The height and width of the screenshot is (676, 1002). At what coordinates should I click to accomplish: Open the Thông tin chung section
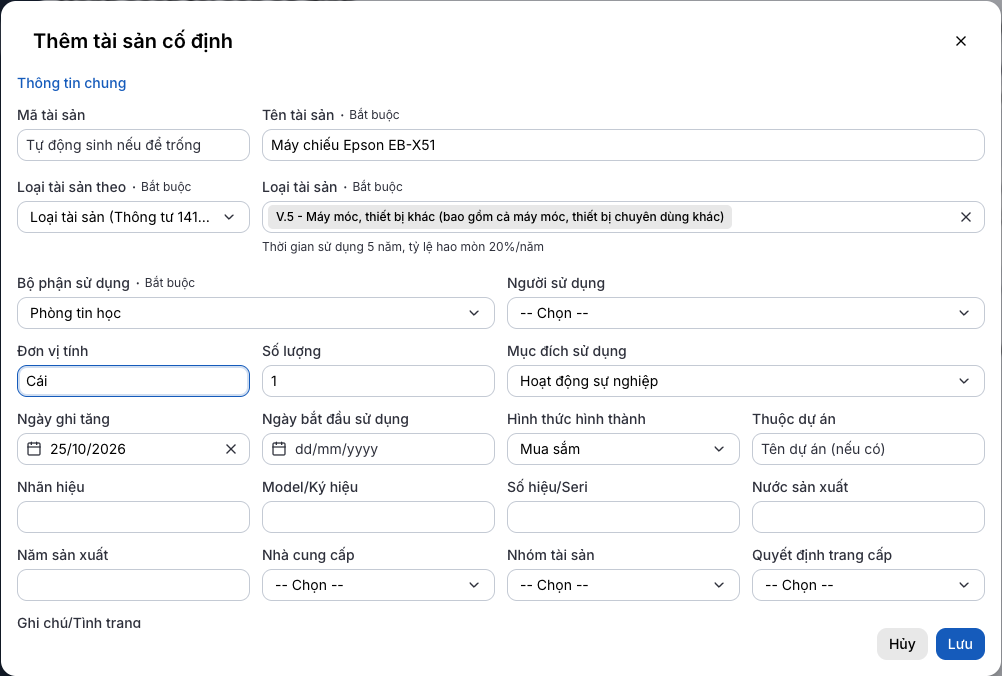click(72, 83)
